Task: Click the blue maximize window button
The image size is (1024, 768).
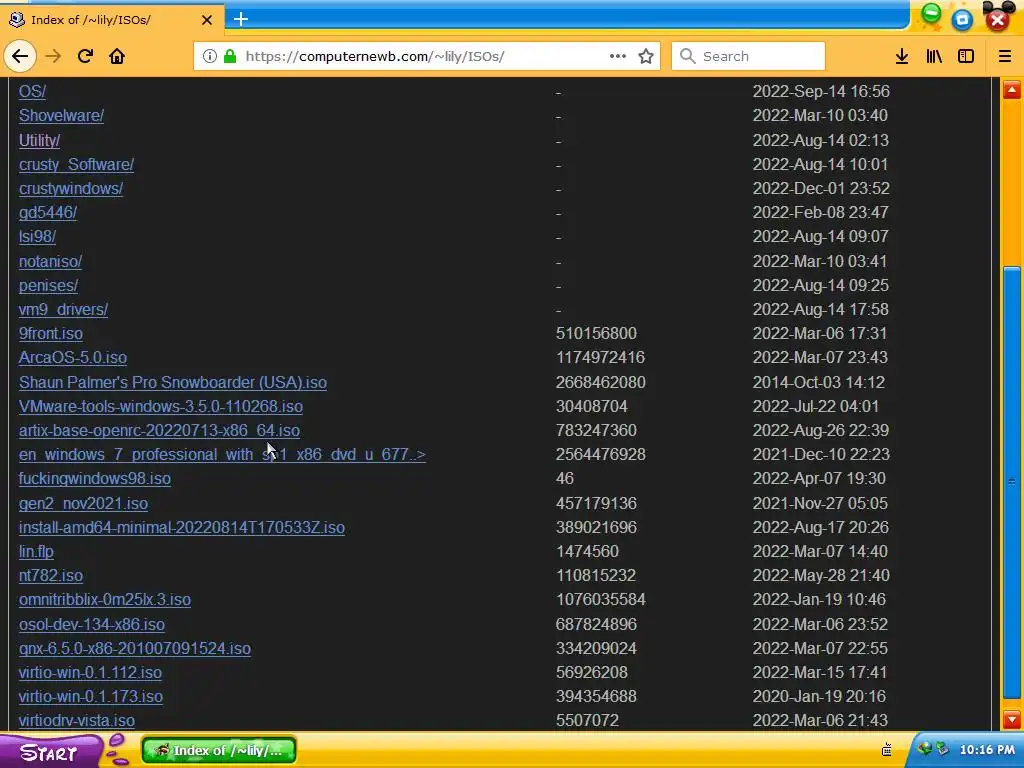Action: tap(962, 20)
